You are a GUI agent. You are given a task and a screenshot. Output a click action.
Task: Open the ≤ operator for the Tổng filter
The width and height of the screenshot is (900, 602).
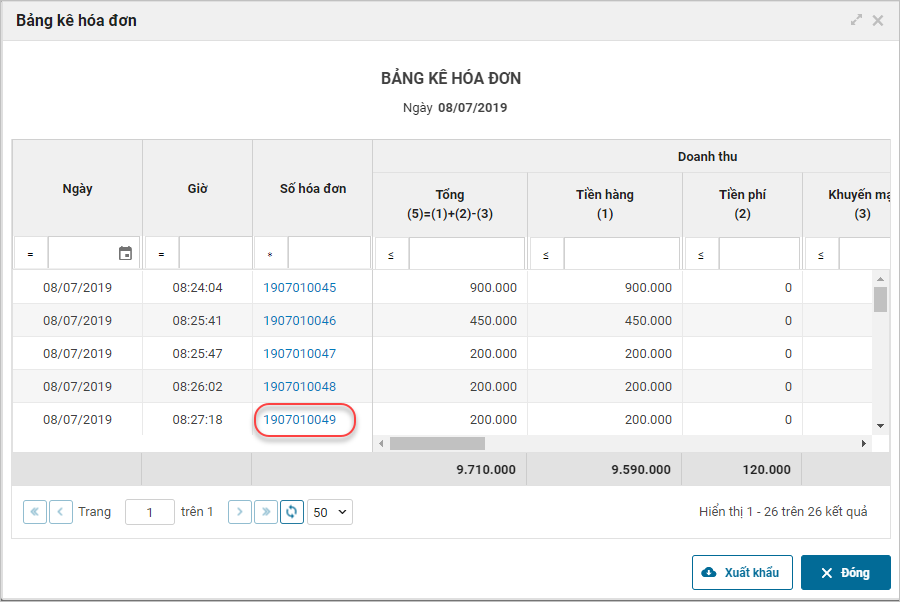391,254
